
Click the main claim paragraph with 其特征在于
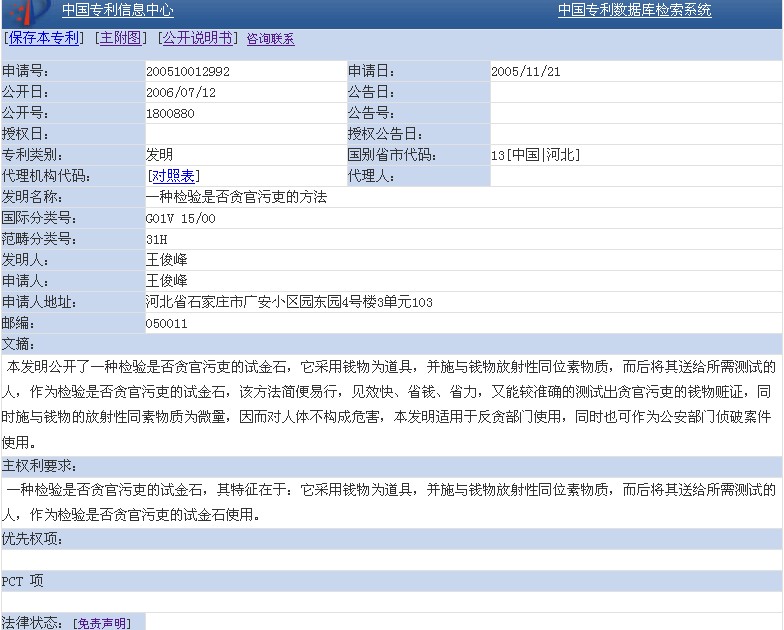(389, 502)
